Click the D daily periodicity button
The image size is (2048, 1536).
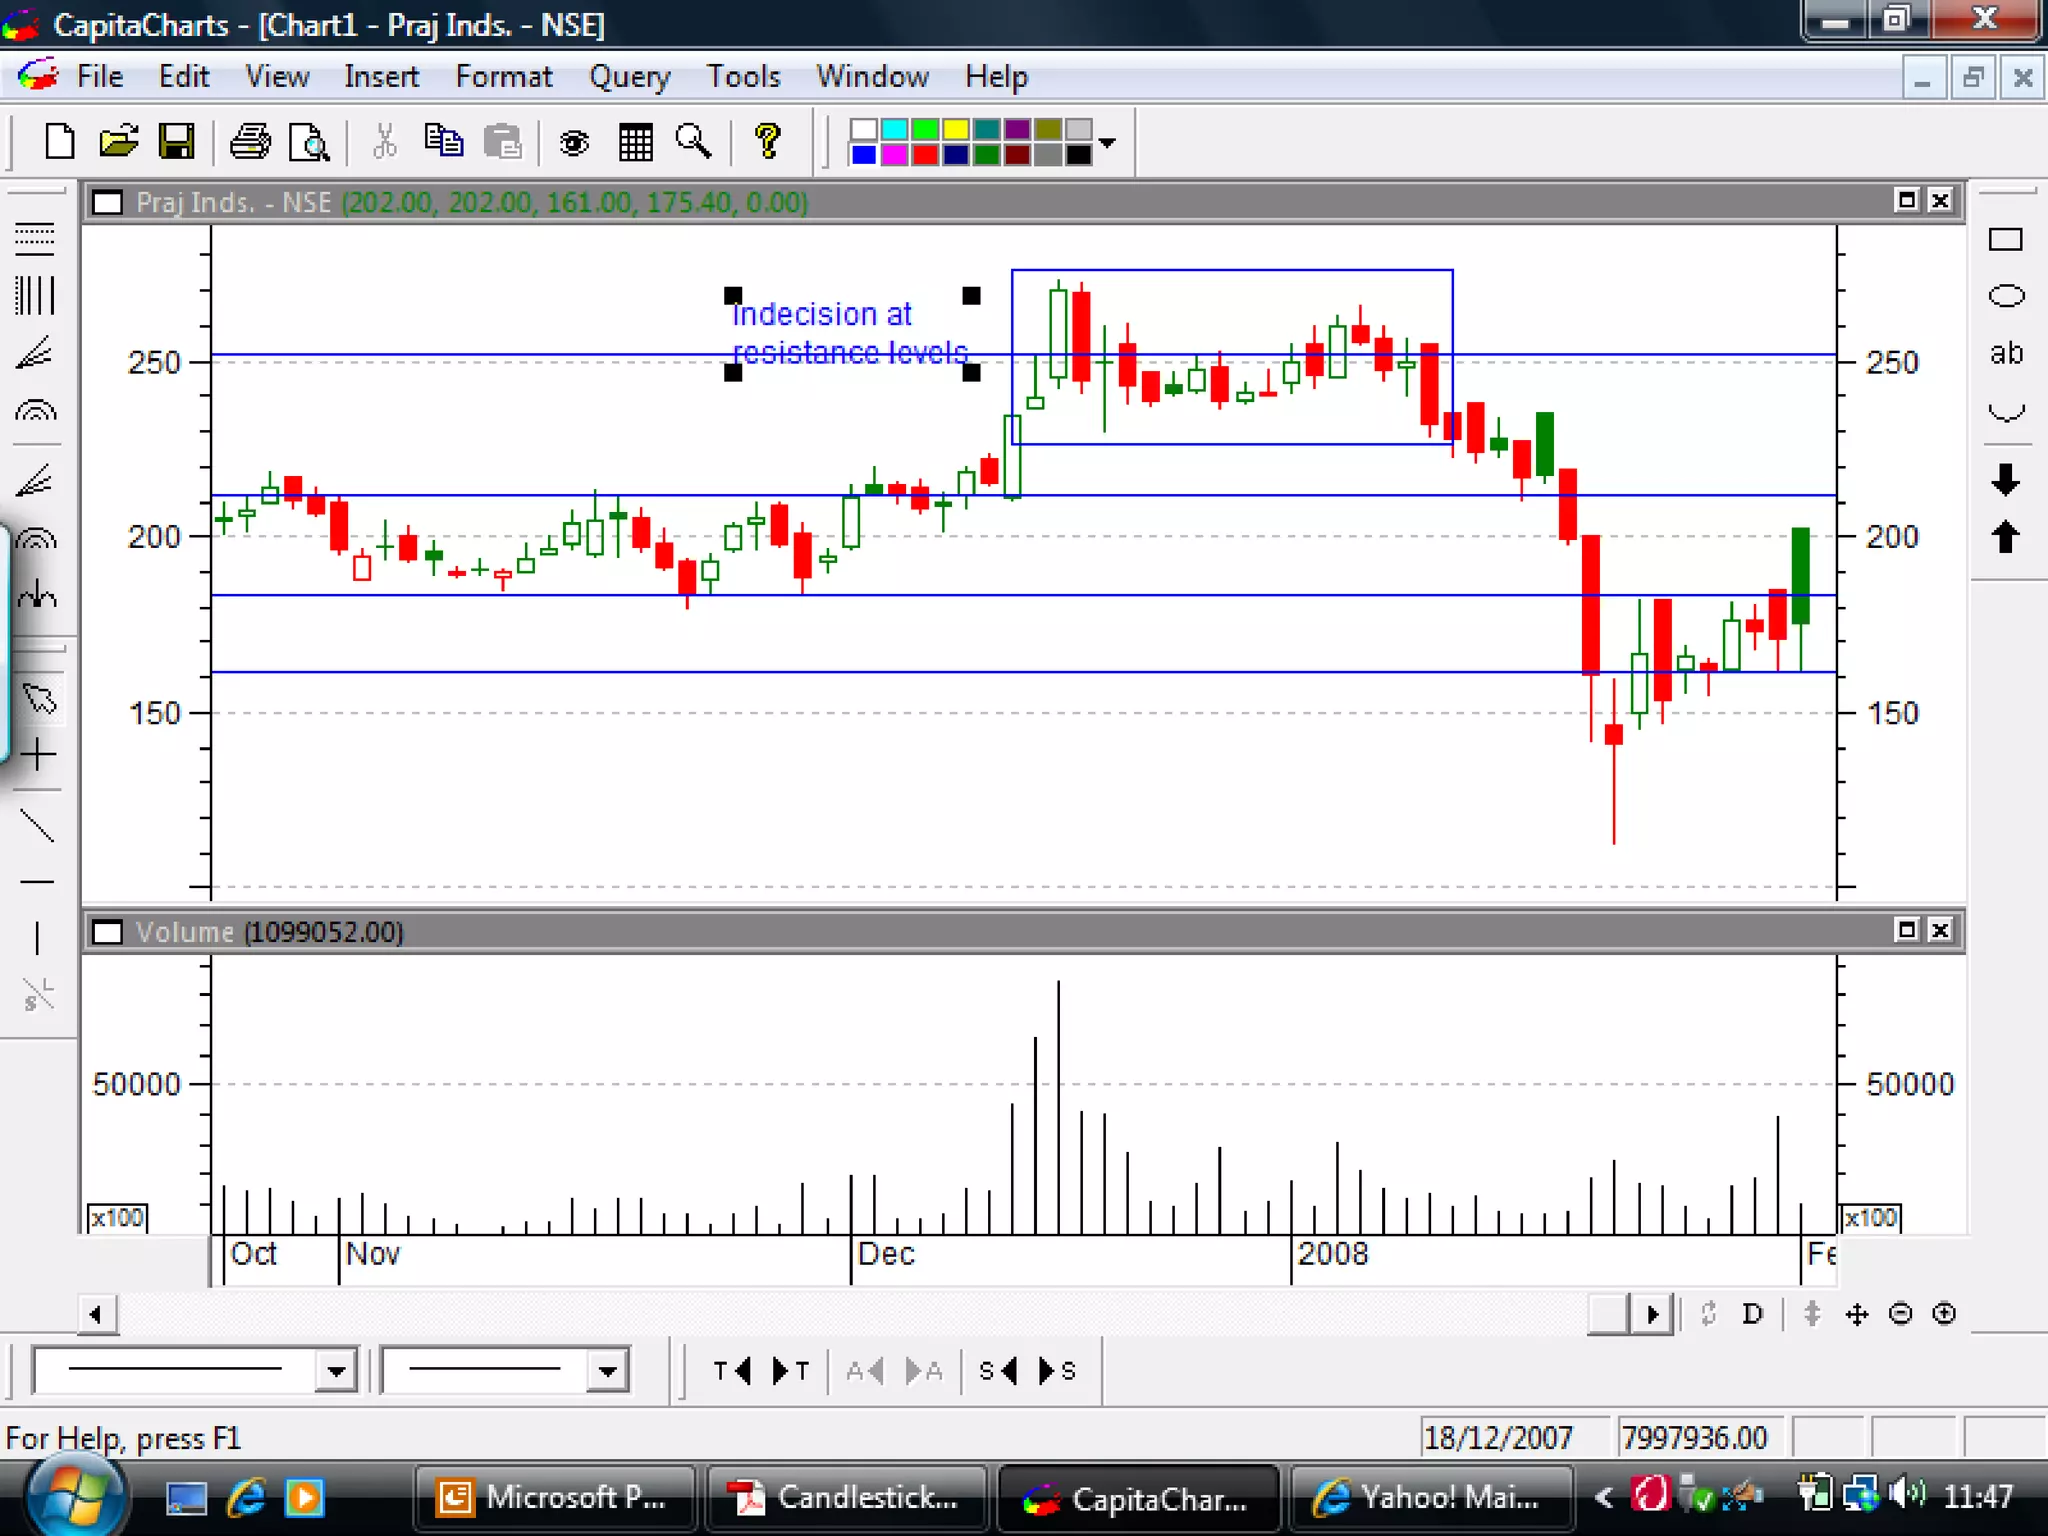[1752, 1314]
